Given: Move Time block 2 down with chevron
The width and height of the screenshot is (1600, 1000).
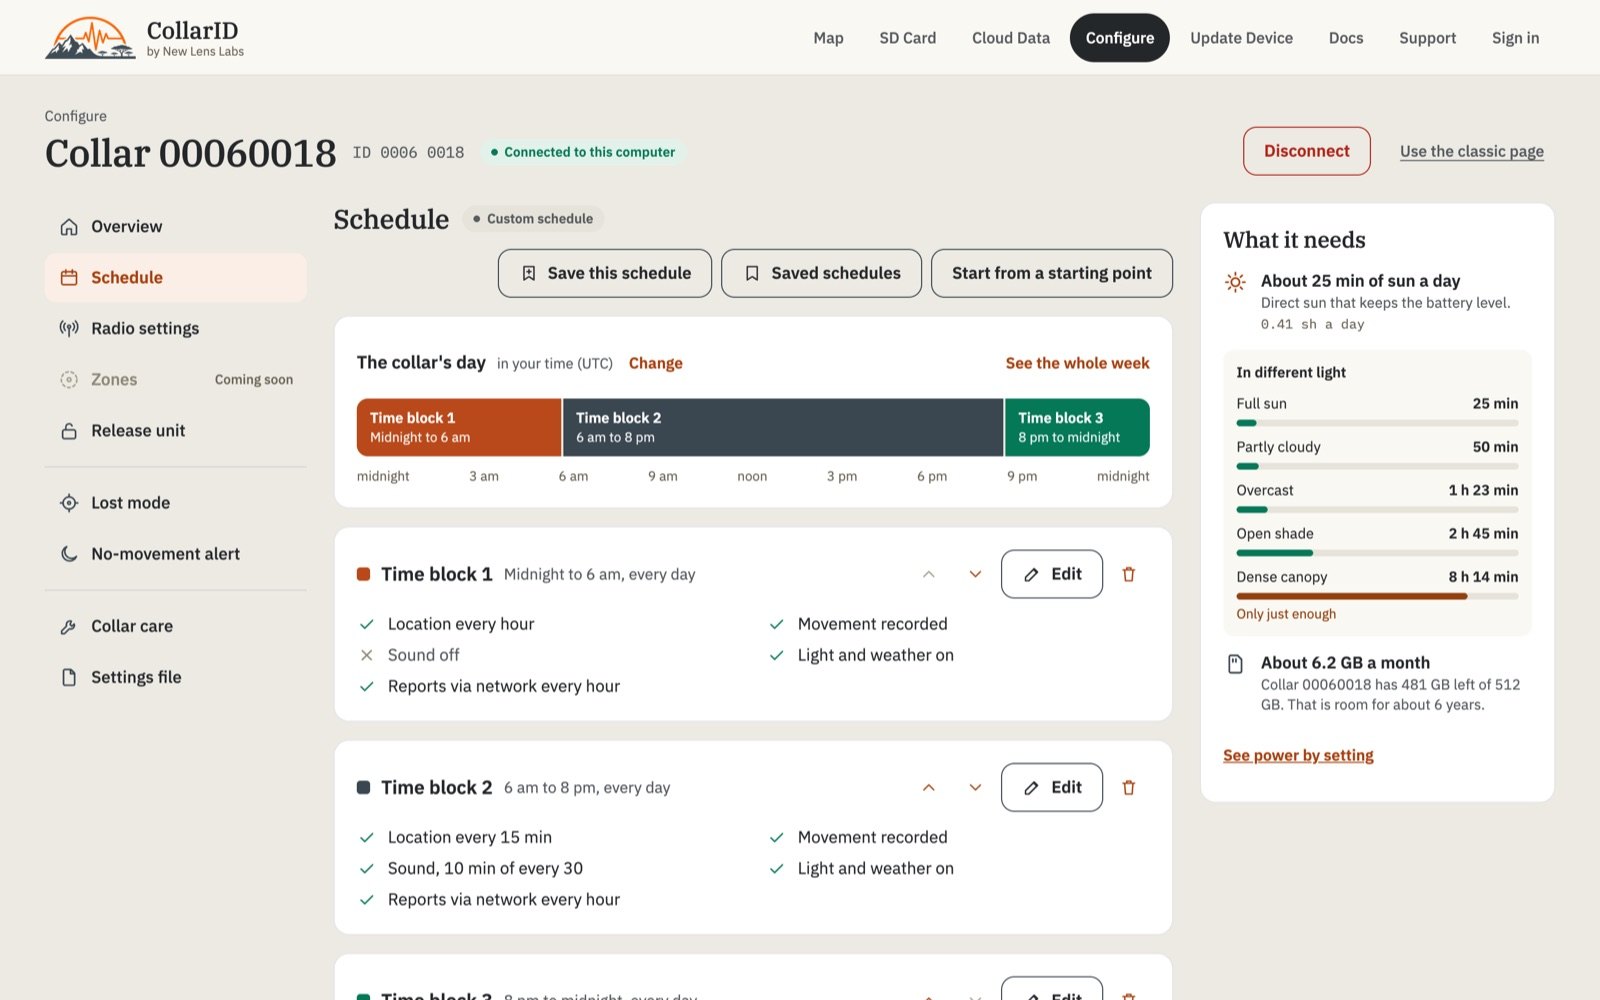Looking at the screenshot, I should tap(975, 788).
